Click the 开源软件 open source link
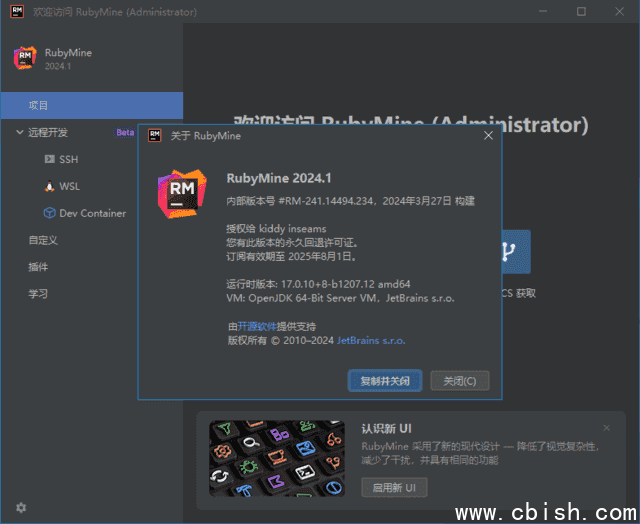This screenshot has height=524, width=640. (x=257, y=326)
